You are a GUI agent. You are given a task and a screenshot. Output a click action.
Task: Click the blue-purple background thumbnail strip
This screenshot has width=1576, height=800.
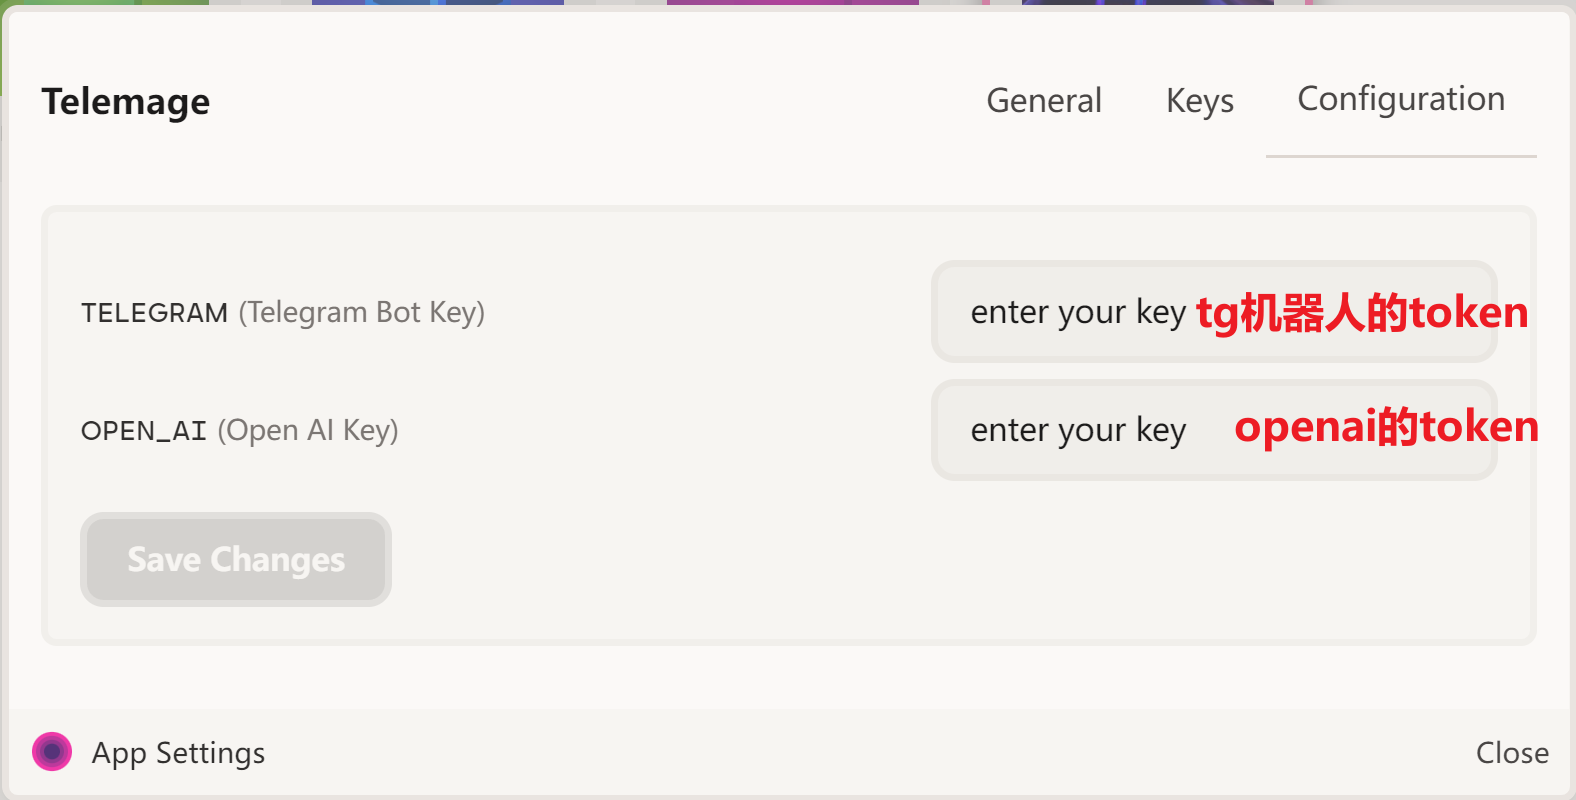tap(438, 3)
